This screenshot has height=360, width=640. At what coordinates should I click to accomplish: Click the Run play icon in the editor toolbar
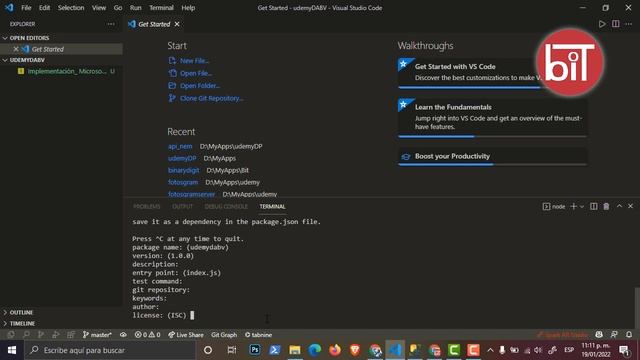tap(602, 24)
